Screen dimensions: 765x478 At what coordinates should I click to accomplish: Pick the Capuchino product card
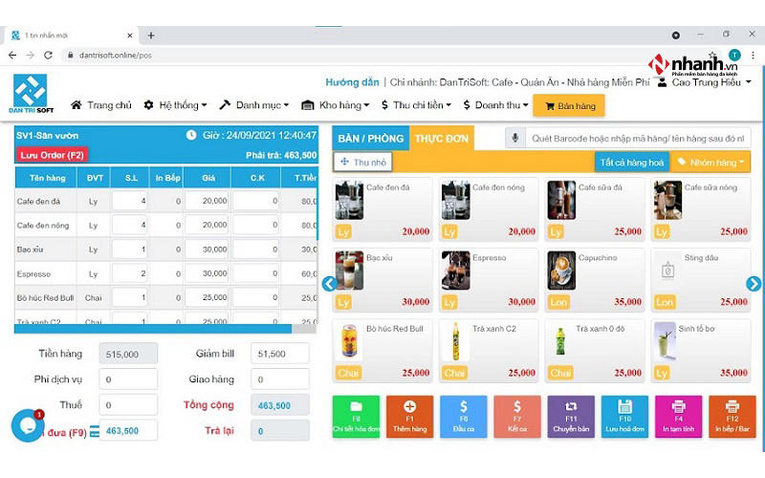pos(594,280)
